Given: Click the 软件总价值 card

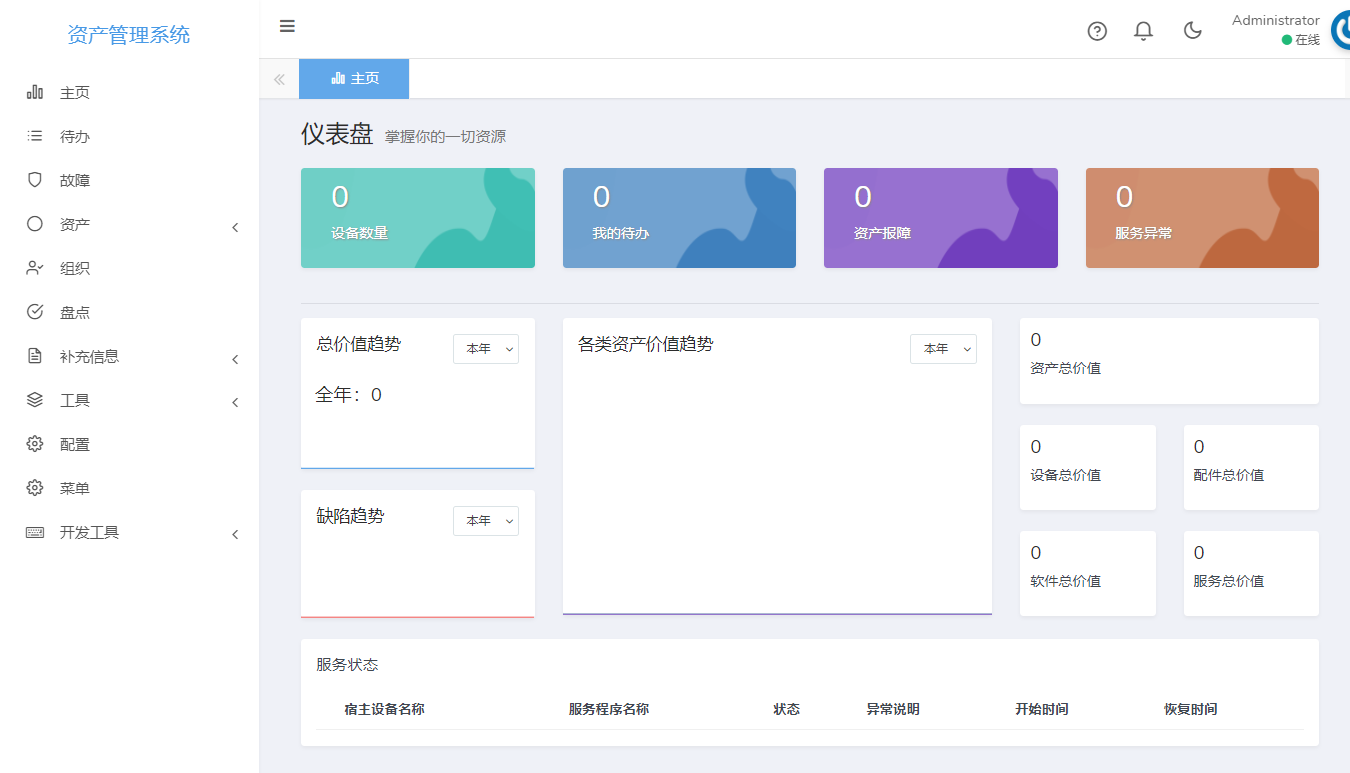Looking at the screenshot, I should click(1088, 573).
